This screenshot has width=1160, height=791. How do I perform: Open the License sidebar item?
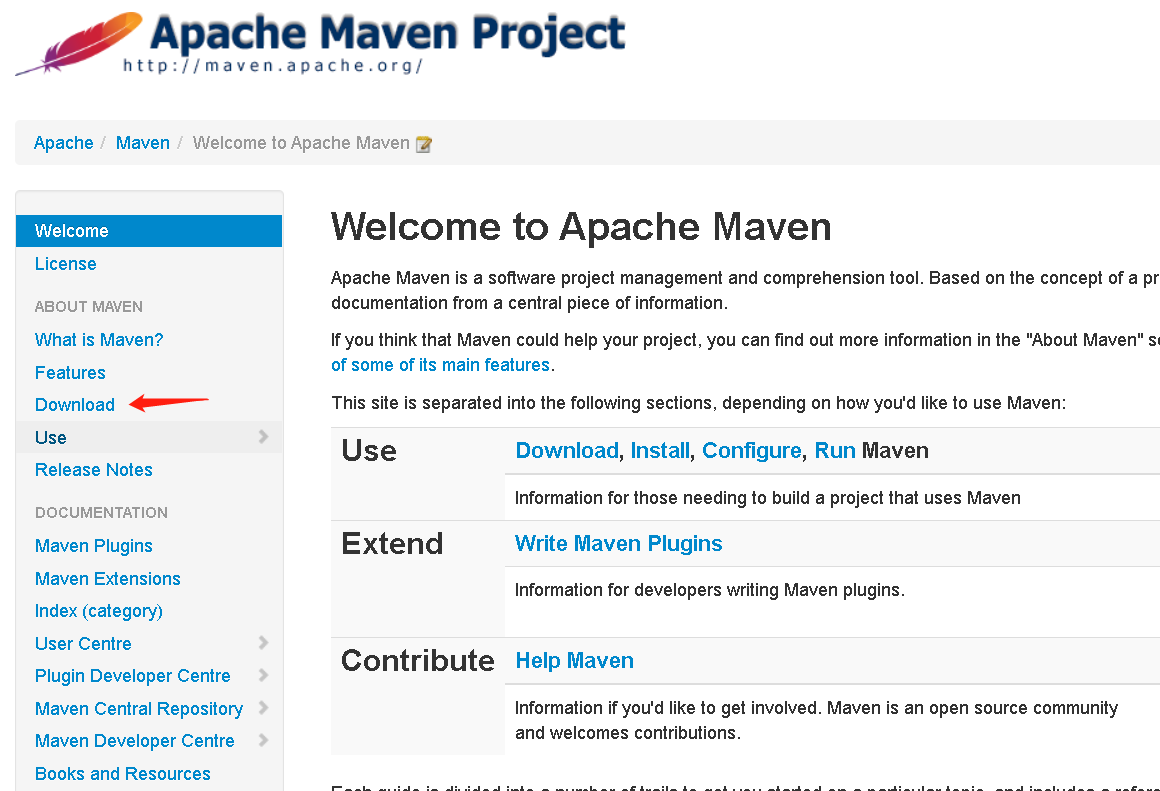click(x=66, y=263)
